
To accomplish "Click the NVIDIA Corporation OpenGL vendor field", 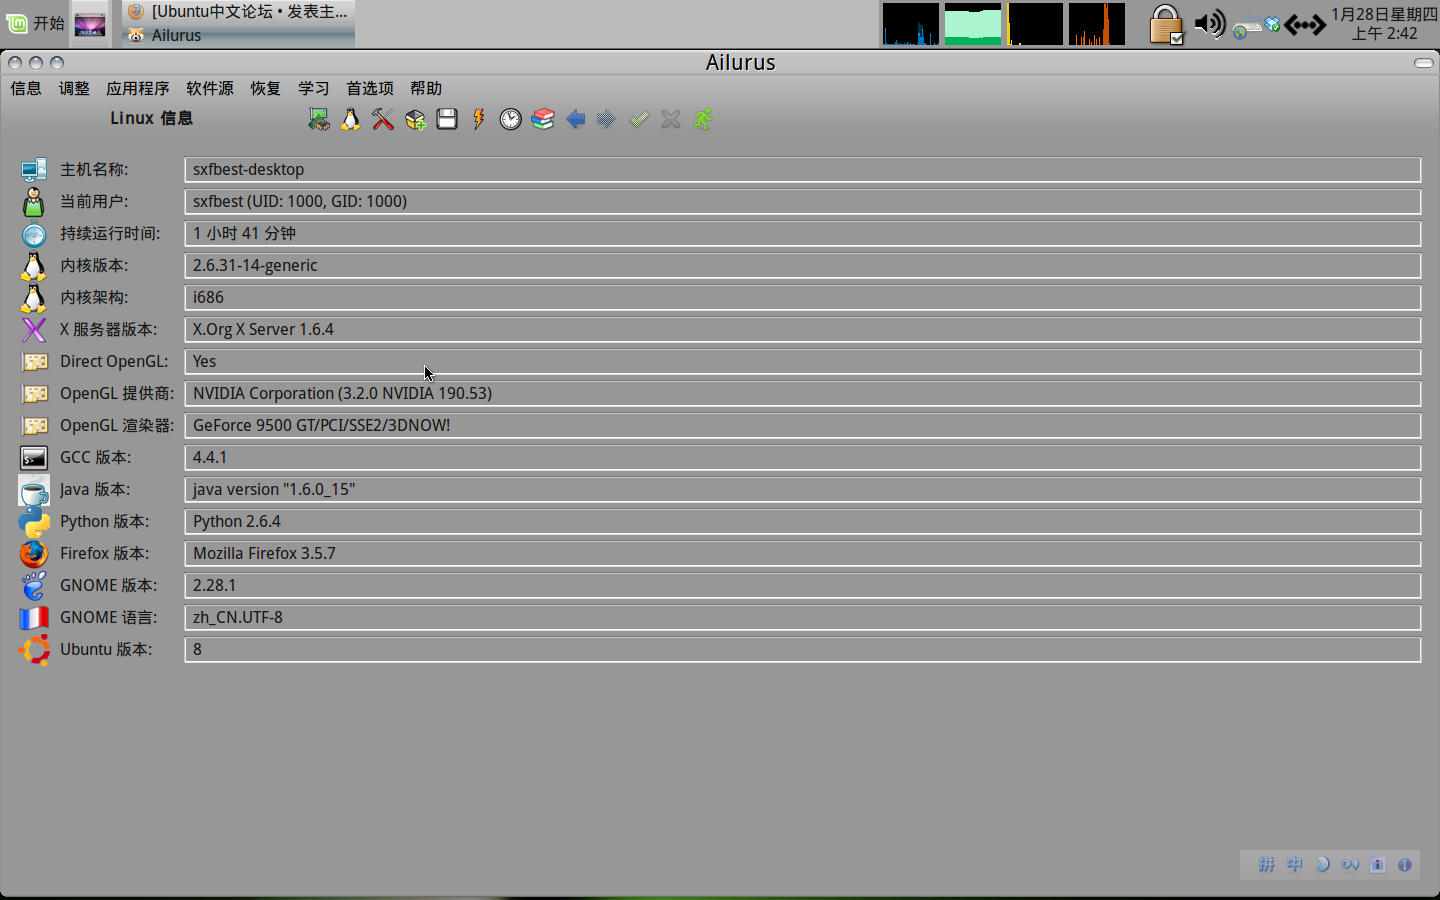I will pos(803,394).
